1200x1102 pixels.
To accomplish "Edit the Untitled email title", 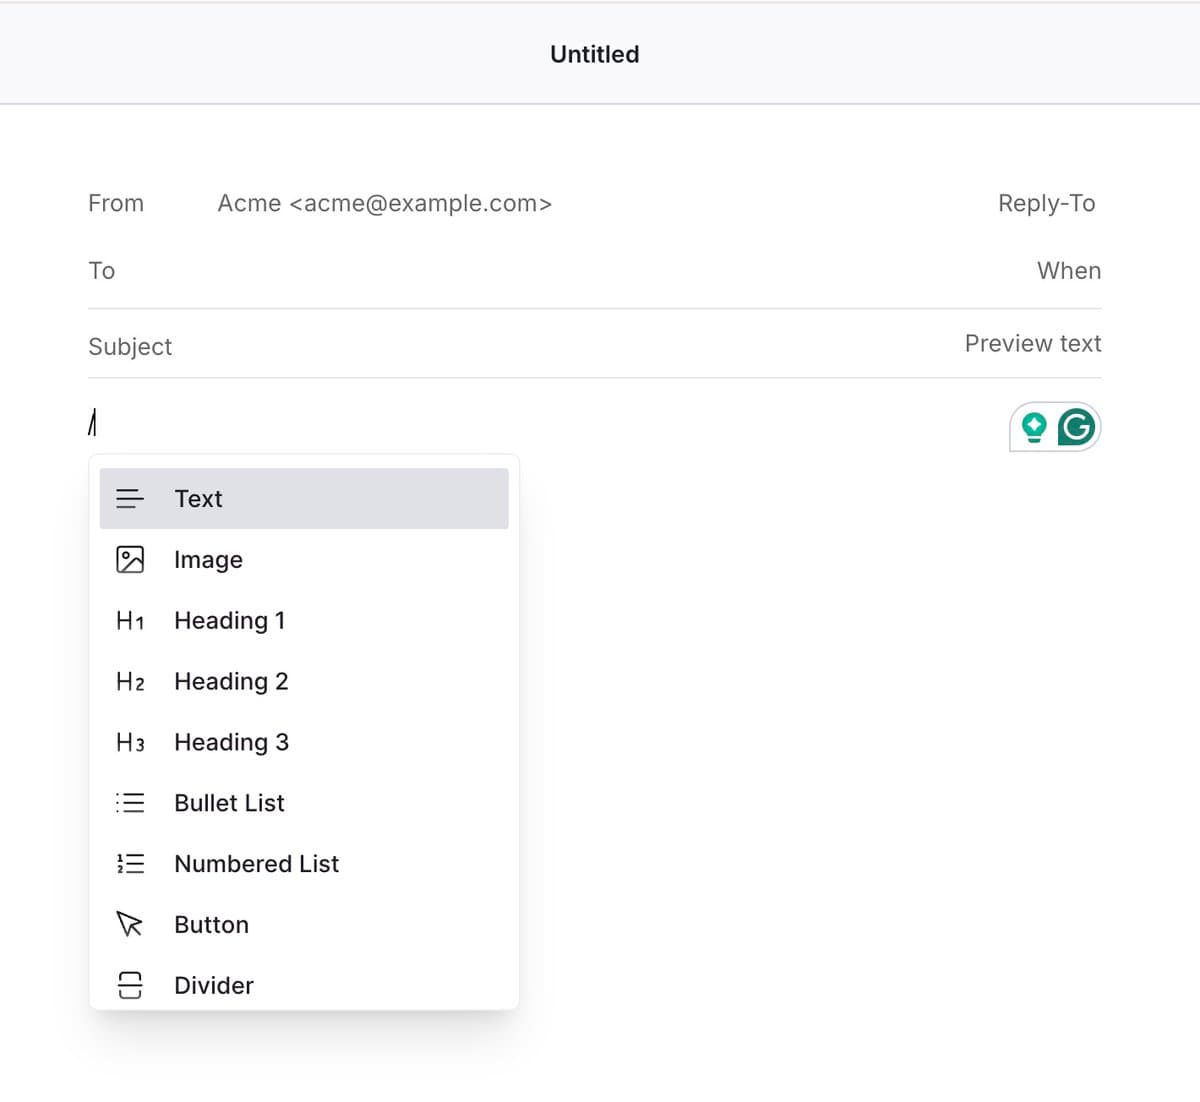I will pyautogui.click(x=595, y=54).
